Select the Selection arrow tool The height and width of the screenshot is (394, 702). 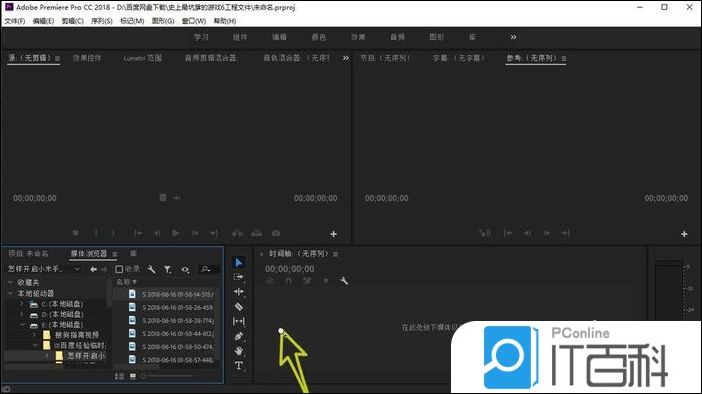coord(239,262)
